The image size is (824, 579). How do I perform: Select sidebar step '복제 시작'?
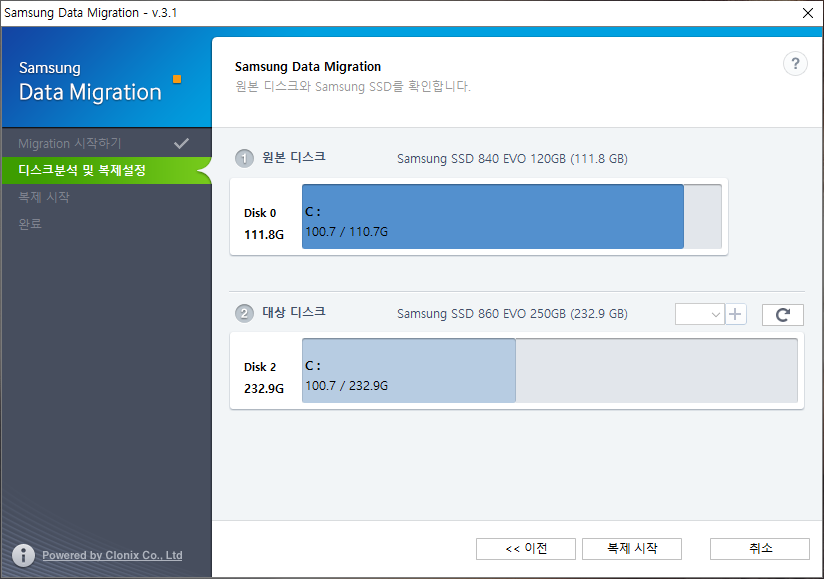pos(107,197)
